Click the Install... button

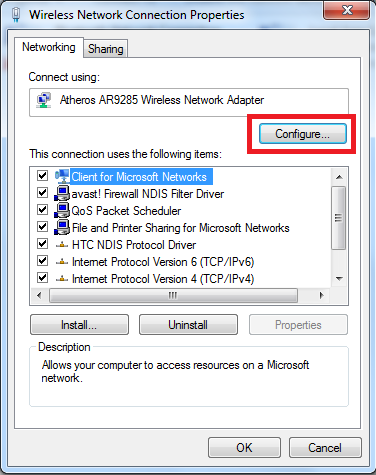pos(79,325)
